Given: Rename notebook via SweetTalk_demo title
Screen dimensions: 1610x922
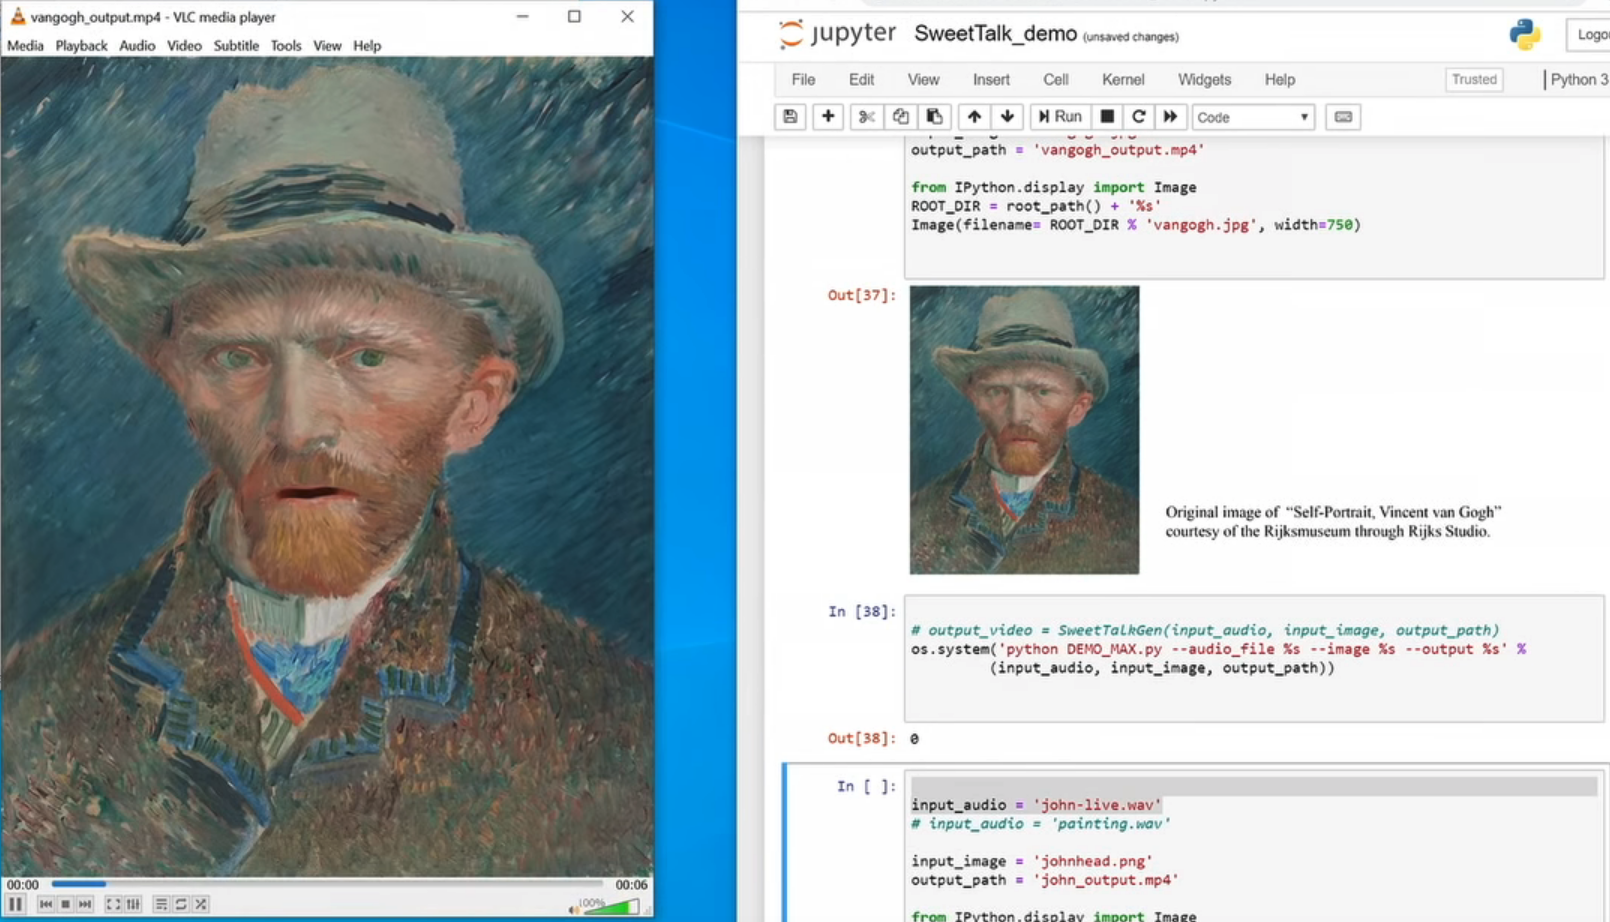Looking at the screenshot, I should [995, 34].
